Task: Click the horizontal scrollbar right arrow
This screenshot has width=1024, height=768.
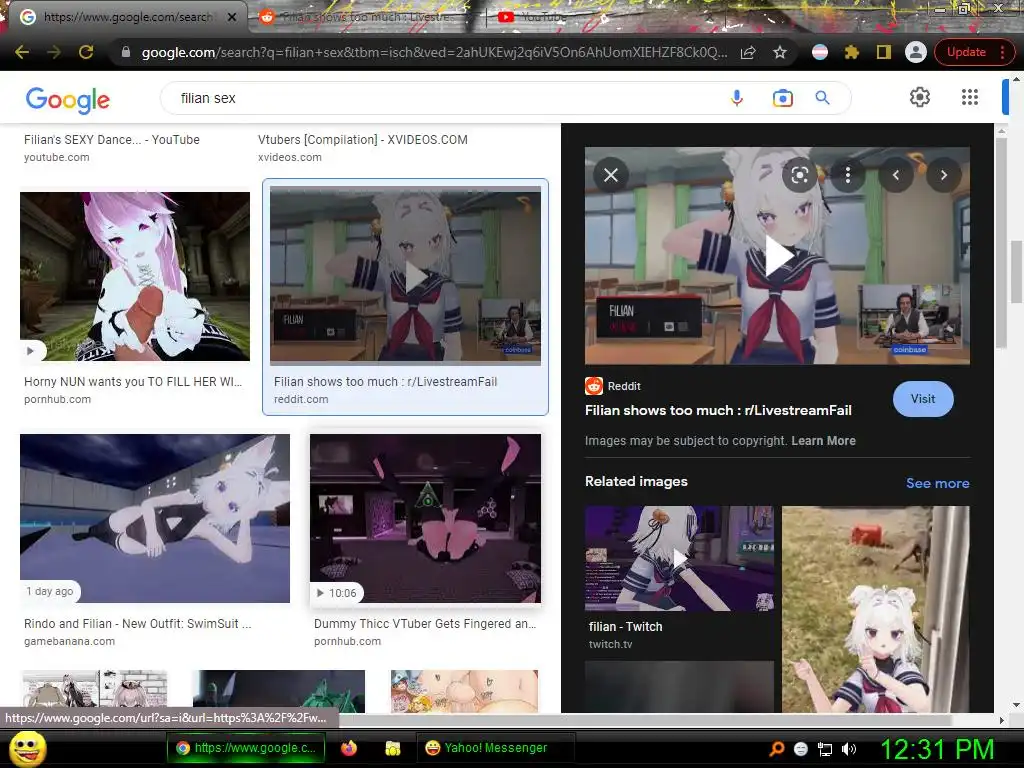Action: click(x=1001, y=720)
